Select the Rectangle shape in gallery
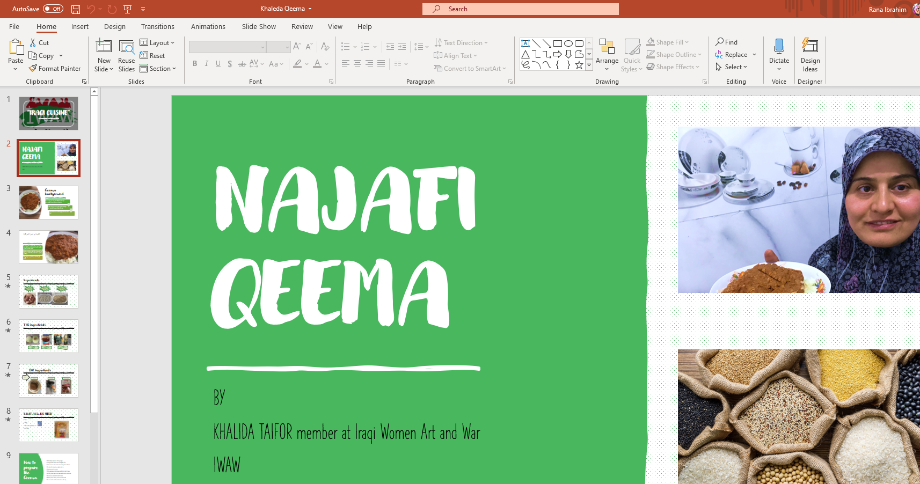Image resolution: width=920 pixels, height=484 pixels. [x=558, y=43]
